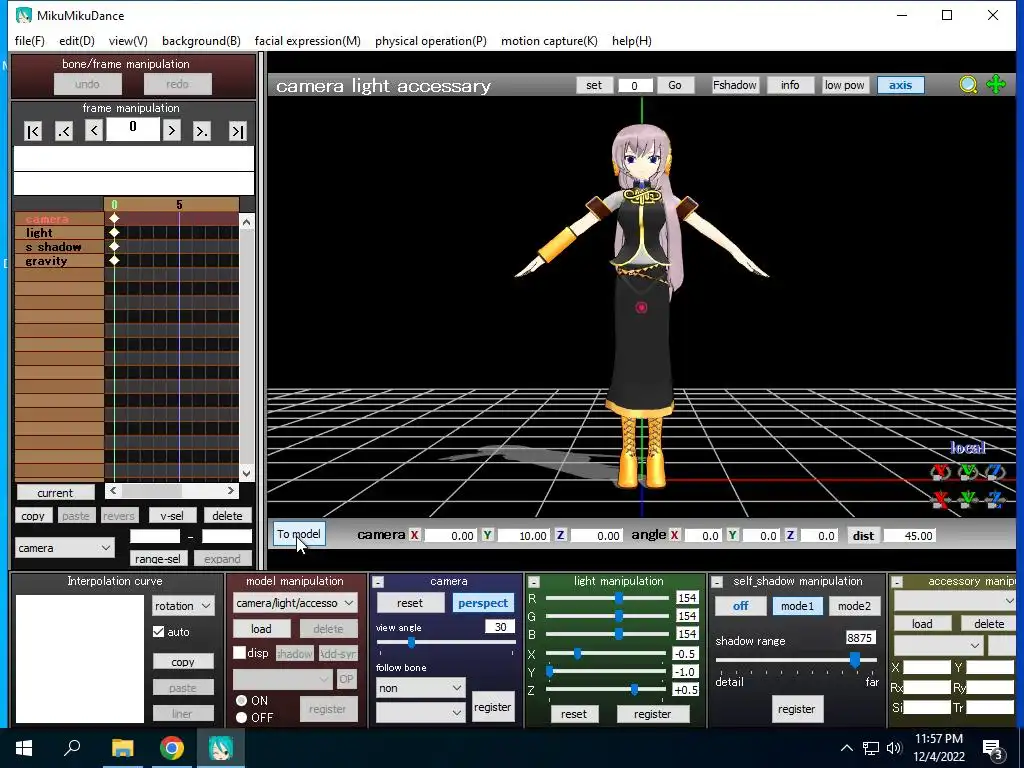The height and width of the screenshot is (768, 1024).
Task: Jump to first frame button
Action: click(x=33, y=131)
